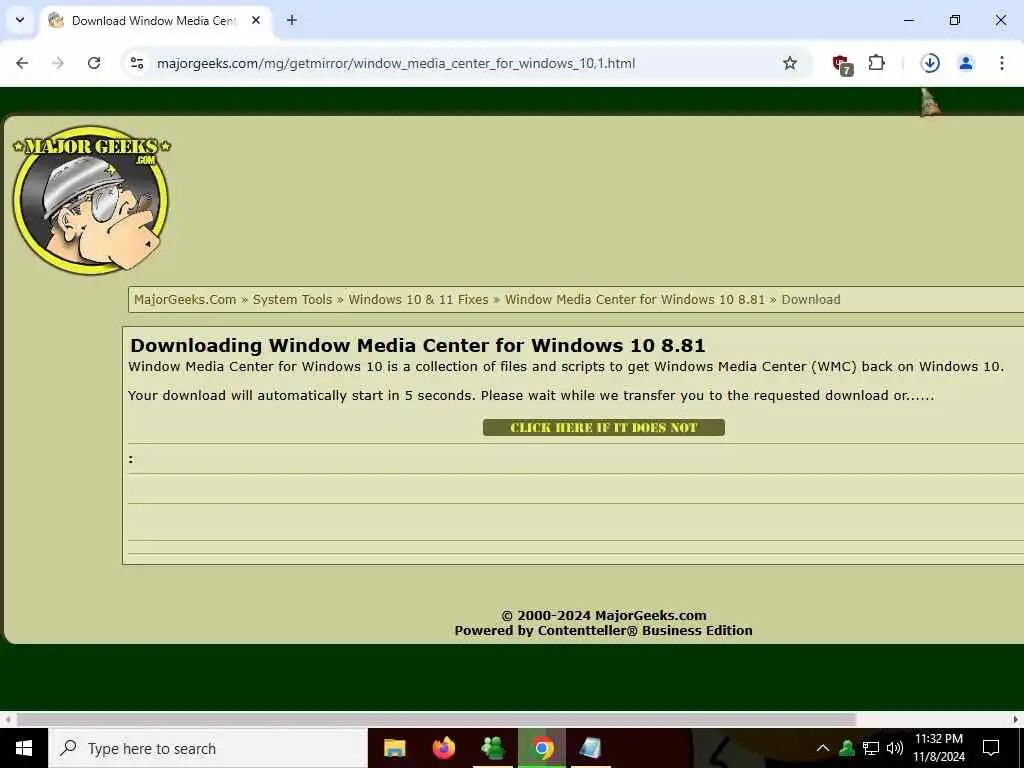This screenshot has height=768, width=1024.
Task: Click the forward navigation arrow
Action: 58,63
